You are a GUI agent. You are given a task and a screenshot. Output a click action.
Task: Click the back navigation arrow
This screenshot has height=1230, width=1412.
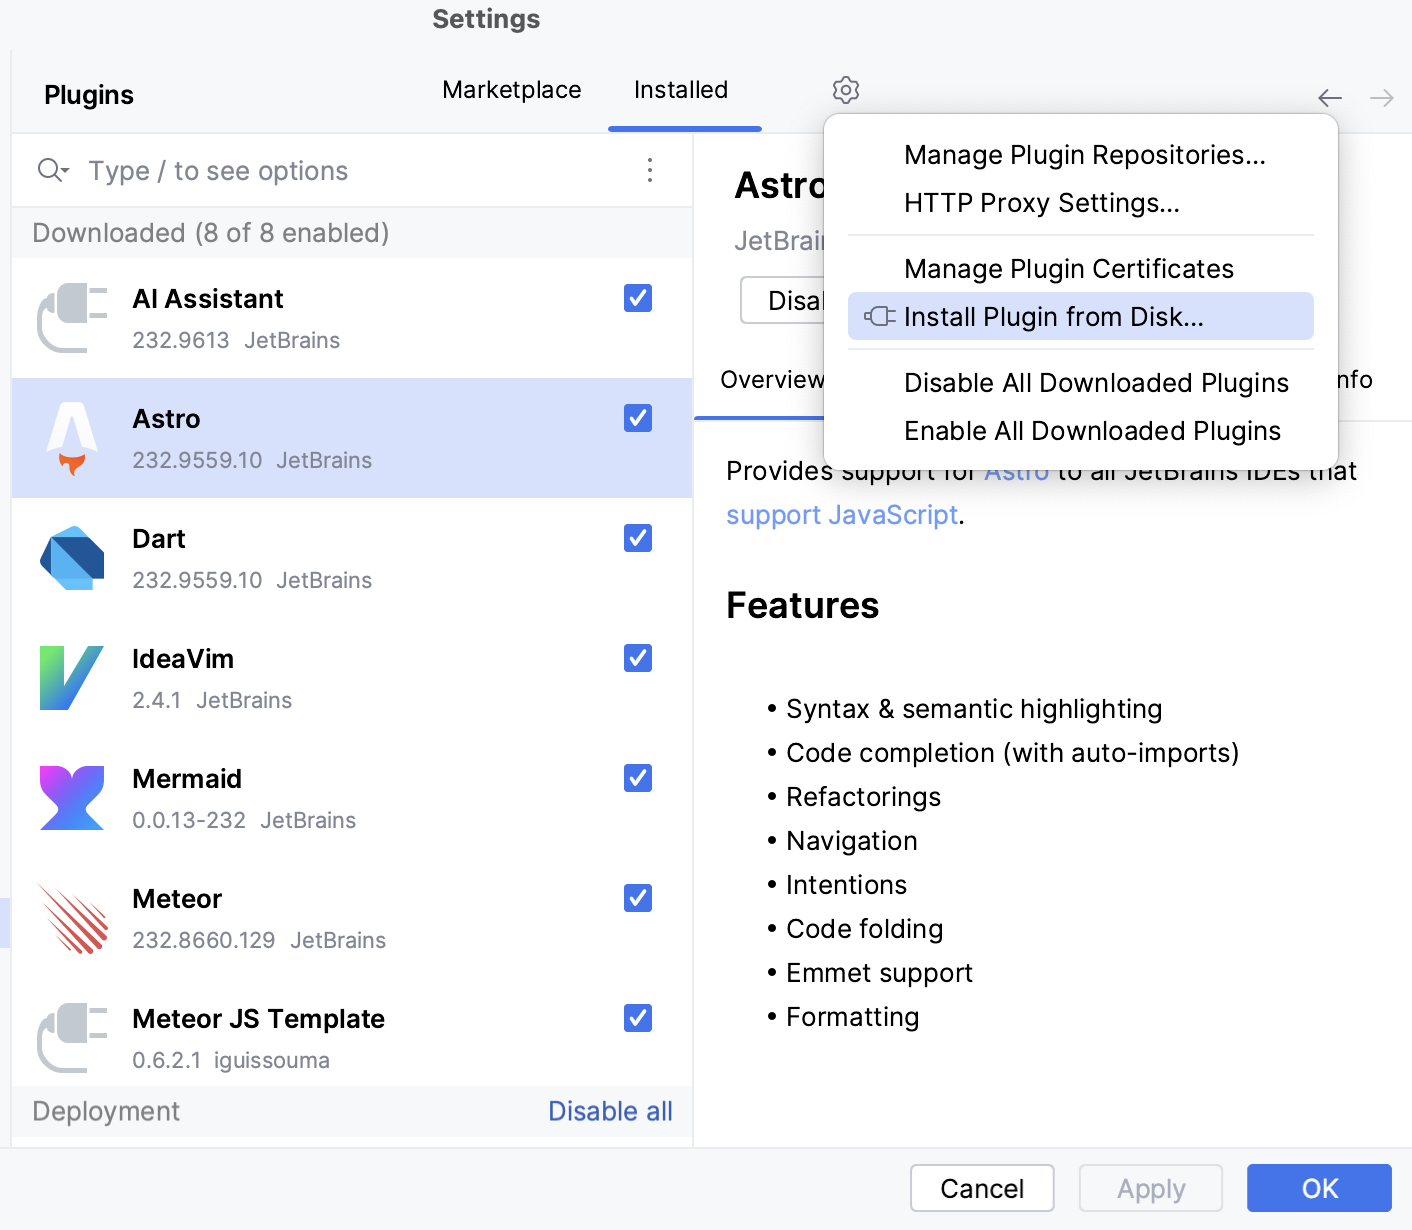(x=1329, y=98)
